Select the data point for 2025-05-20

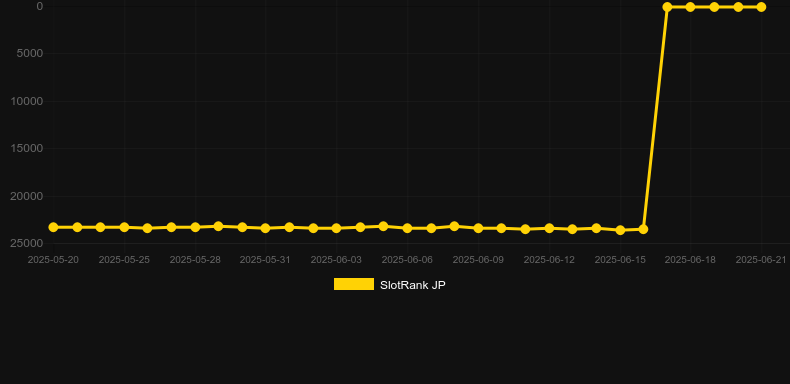click(x=53, y=227)
